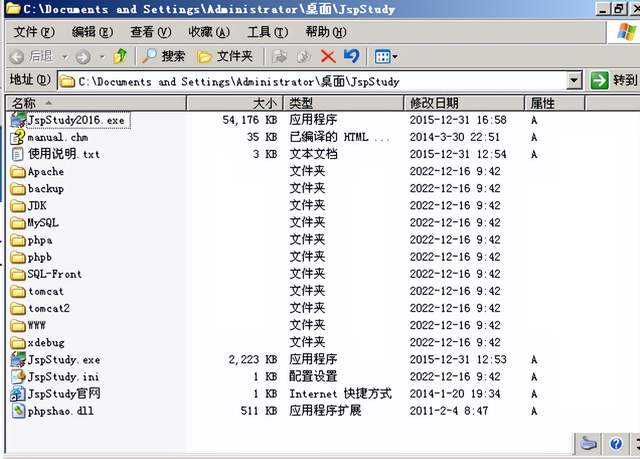Viewport: 640px width, 459px height.
Task: Click the 文本文档 type cell
Action: click(x=313, y=154)
